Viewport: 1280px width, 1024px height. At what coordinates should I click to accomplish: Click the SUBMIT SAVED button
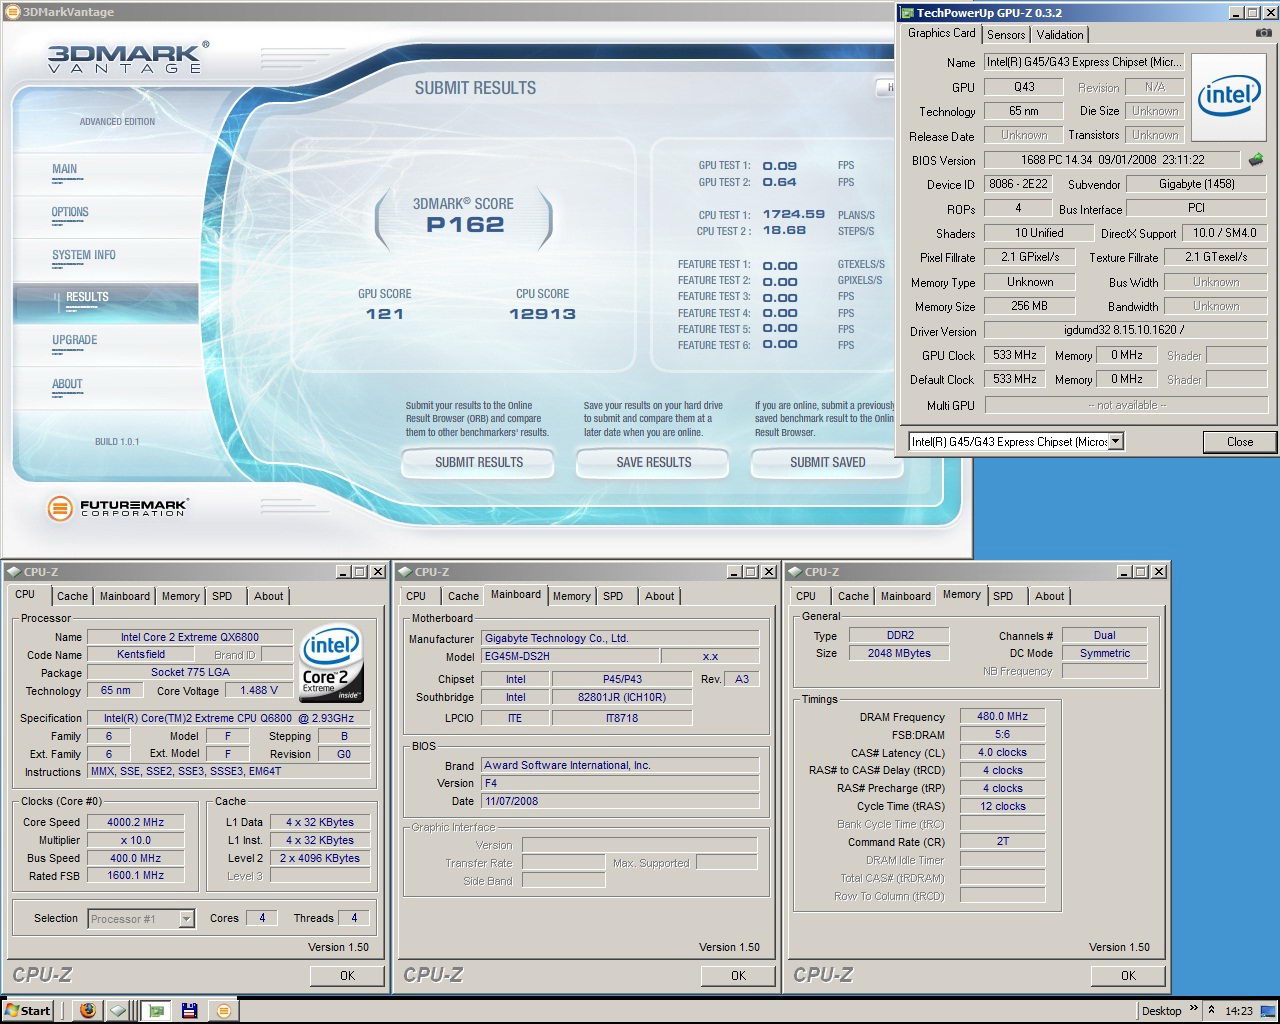click(828, 462)
